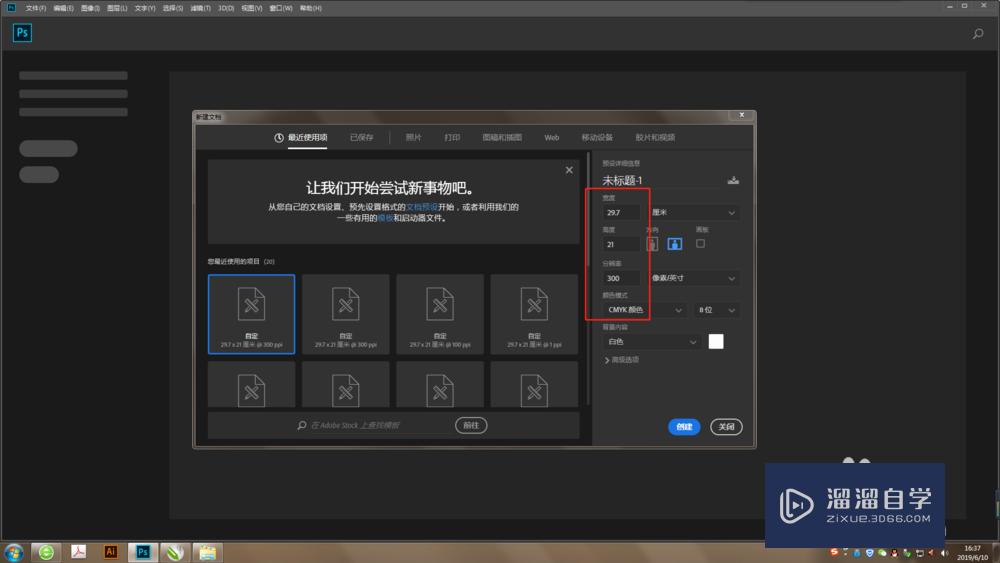
Task: Open the resolution unit 像素/英寸 dropdown
Action: [x=695, y=278]
